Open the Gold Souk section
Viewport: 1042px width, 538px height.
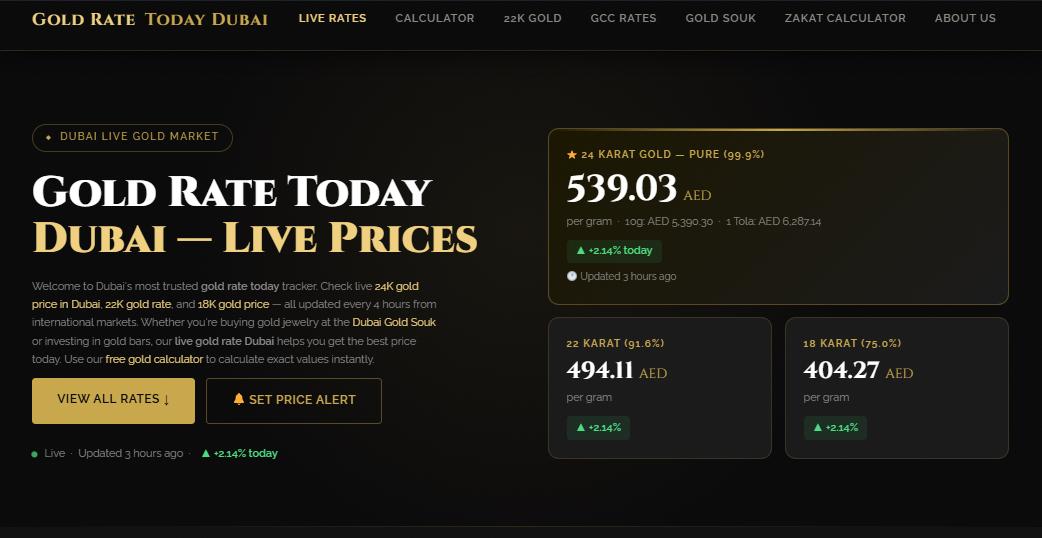tap(721, 18)
